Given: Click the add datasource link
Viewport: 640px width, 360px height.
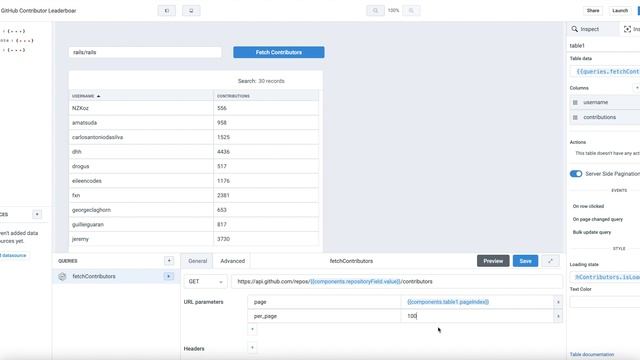Looking at the screenshot, I should pos(13,256).
